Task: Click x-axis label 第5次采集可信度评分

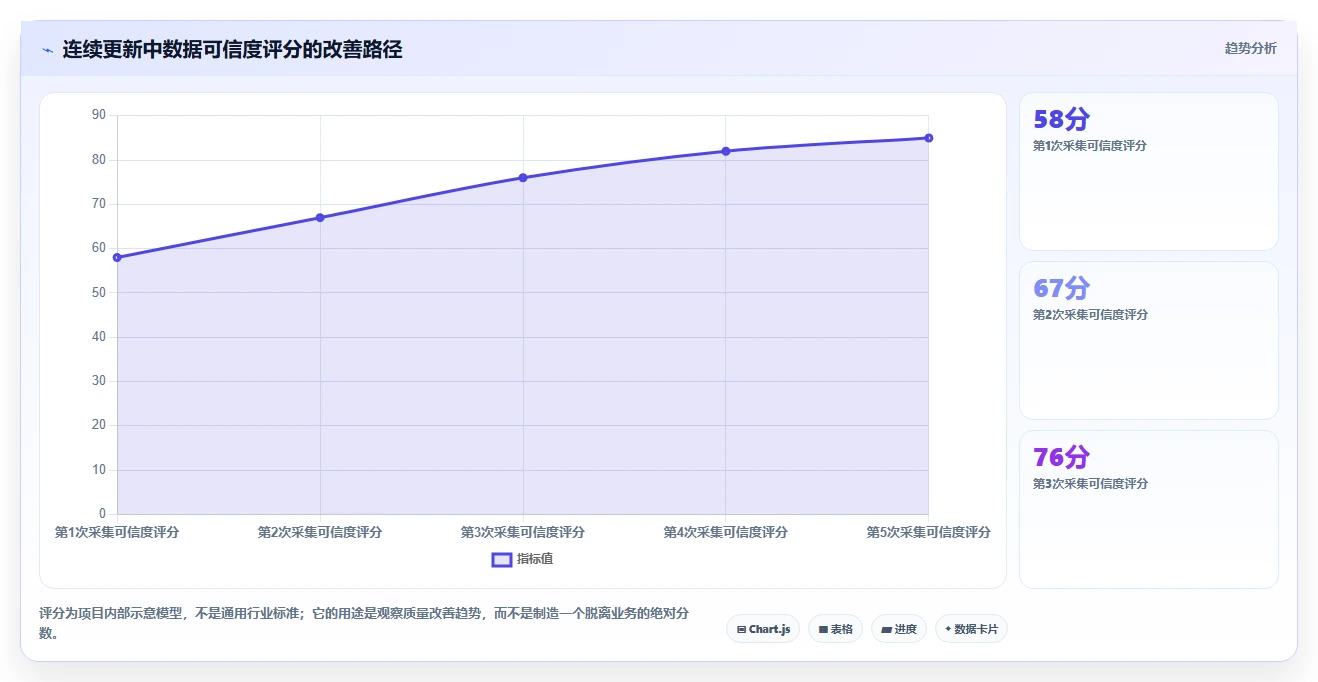Action: 929,532
